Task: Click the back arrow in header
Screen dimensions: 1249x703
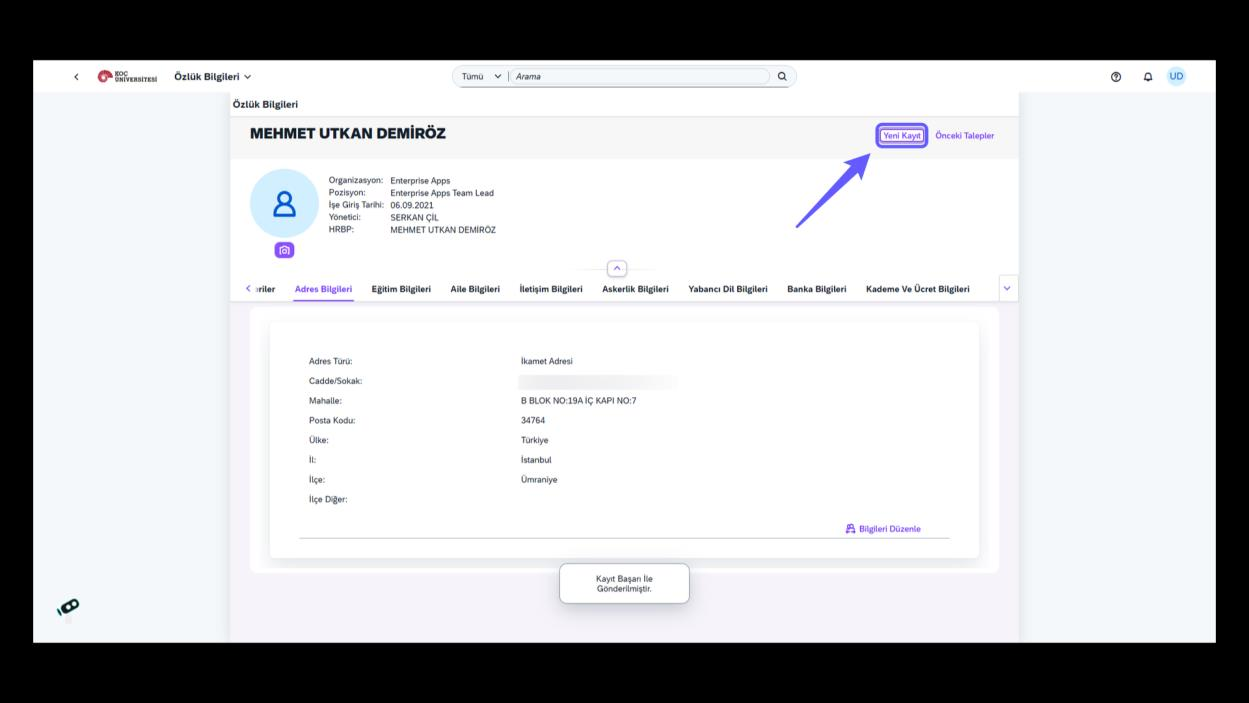Action: coord(77,77)
